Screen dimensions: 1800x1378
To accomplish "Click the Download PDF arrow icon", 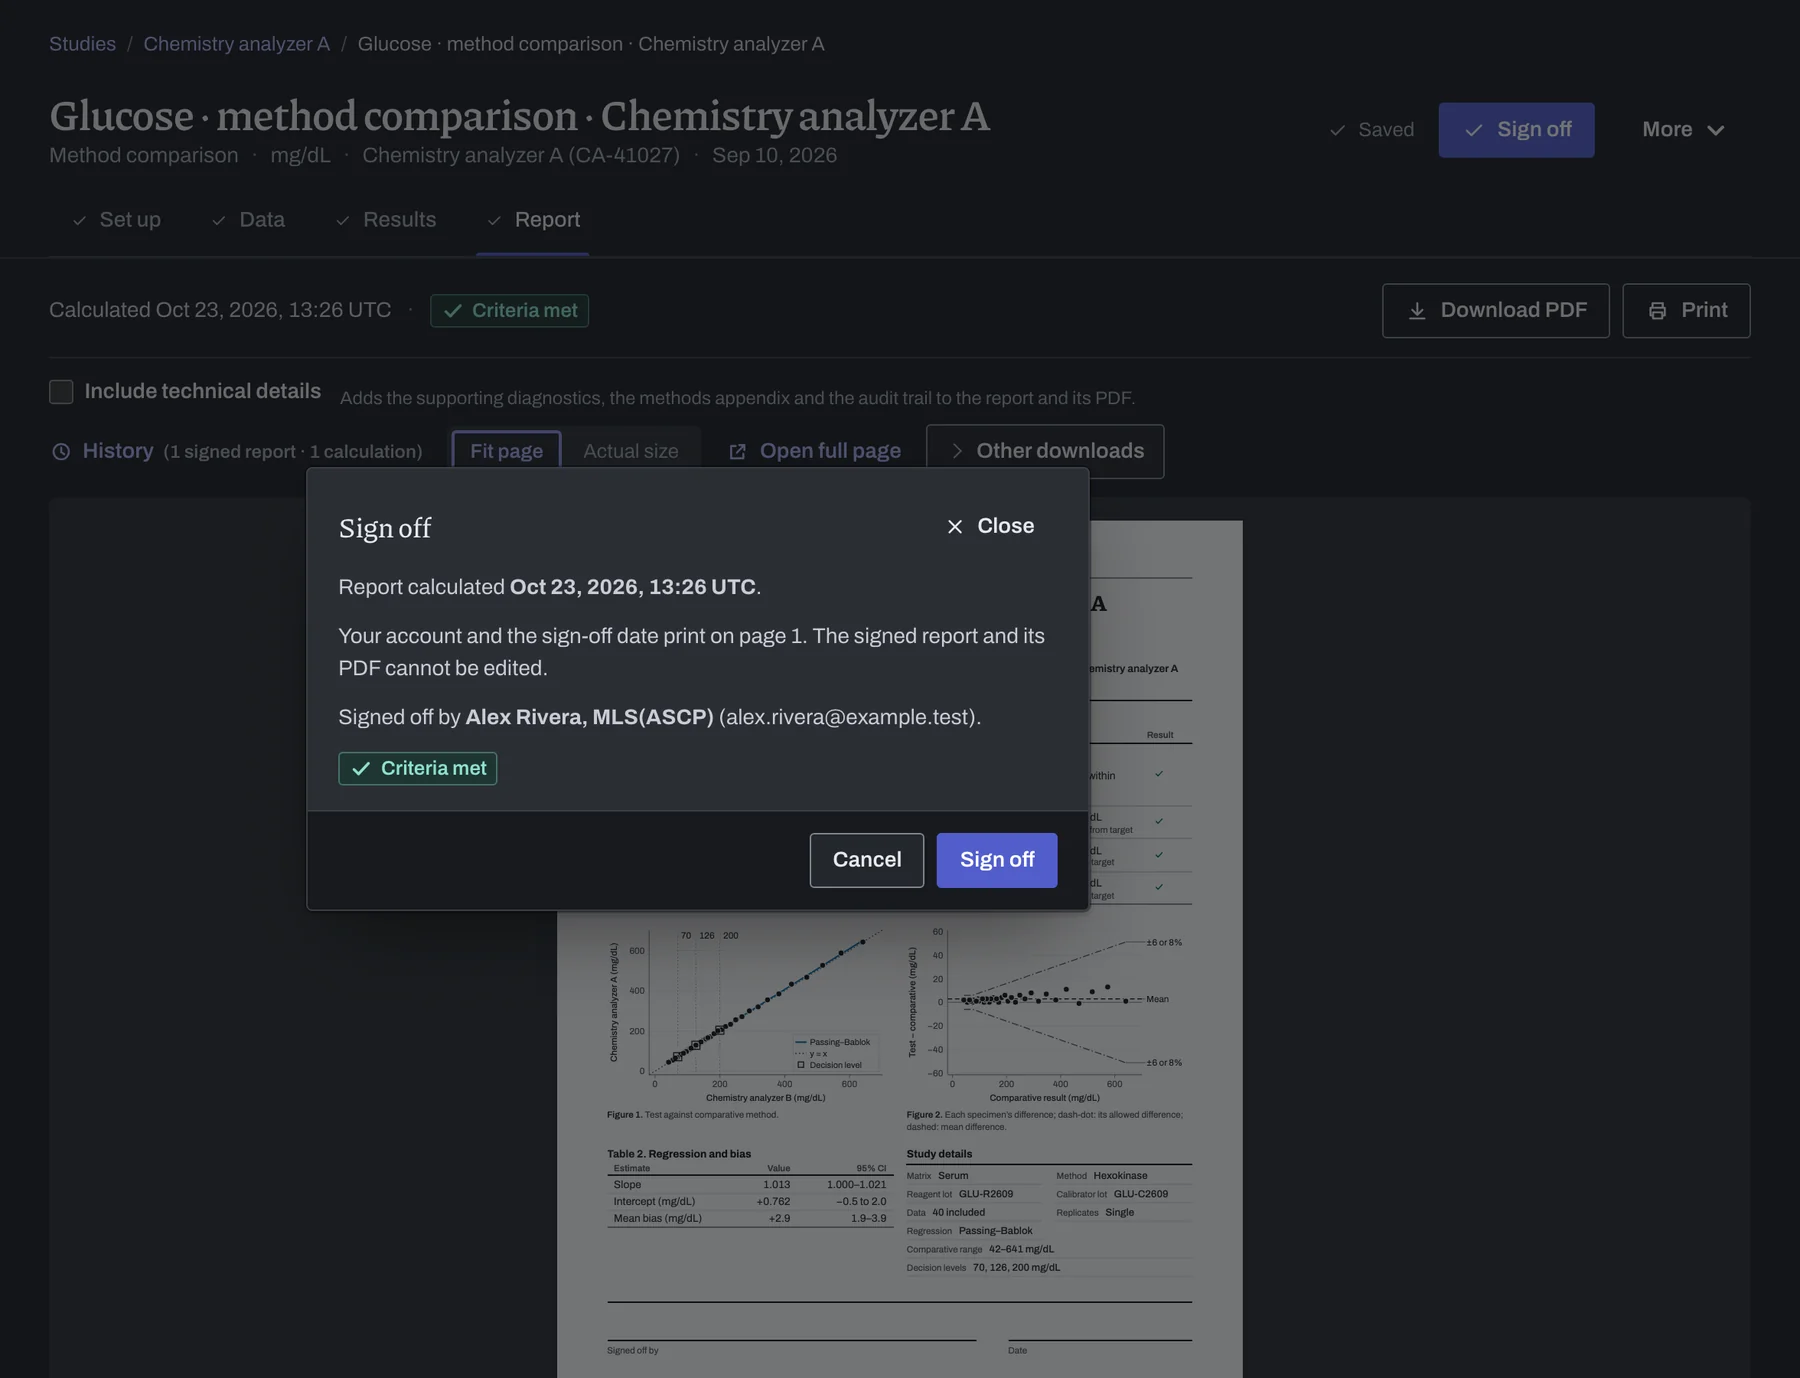I will coord(1417,311).
